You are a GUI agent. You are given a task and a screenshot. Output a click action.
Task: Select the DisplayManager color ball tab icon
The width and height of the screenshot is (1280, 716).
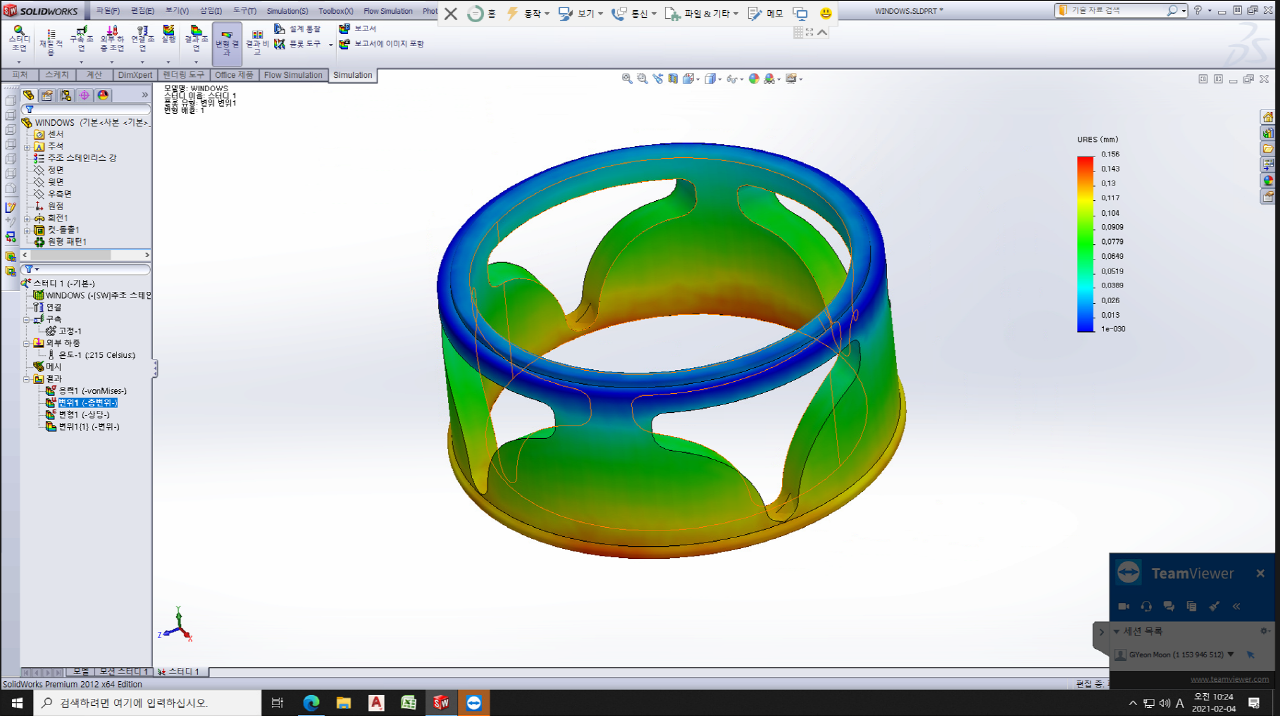click(102, 95)
